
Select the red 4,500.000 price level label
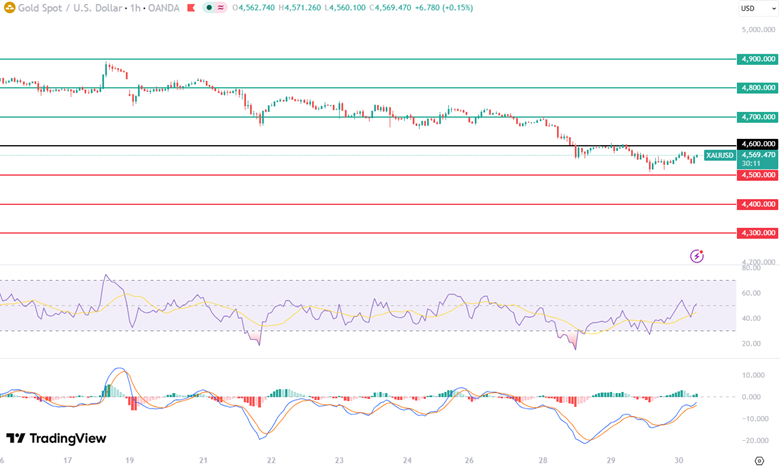[x=757, y=175]
